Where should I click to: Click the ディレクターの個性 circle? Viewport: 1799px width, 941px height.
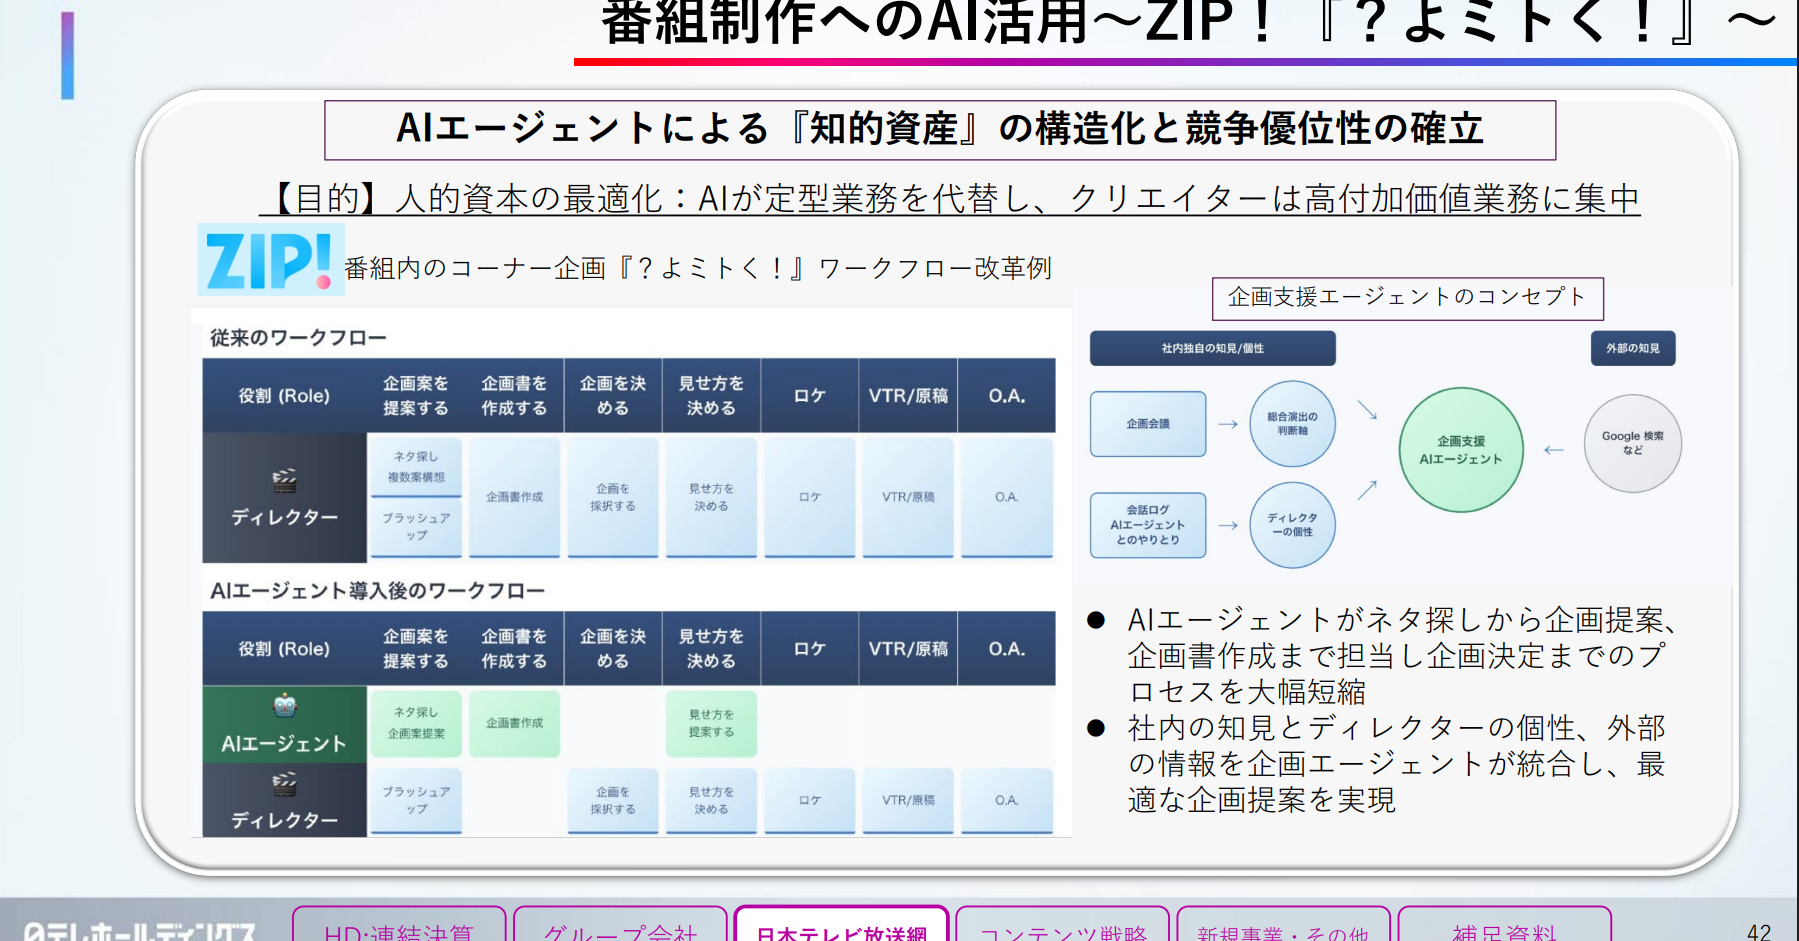pyautogui.click(x=1292, y=525)
